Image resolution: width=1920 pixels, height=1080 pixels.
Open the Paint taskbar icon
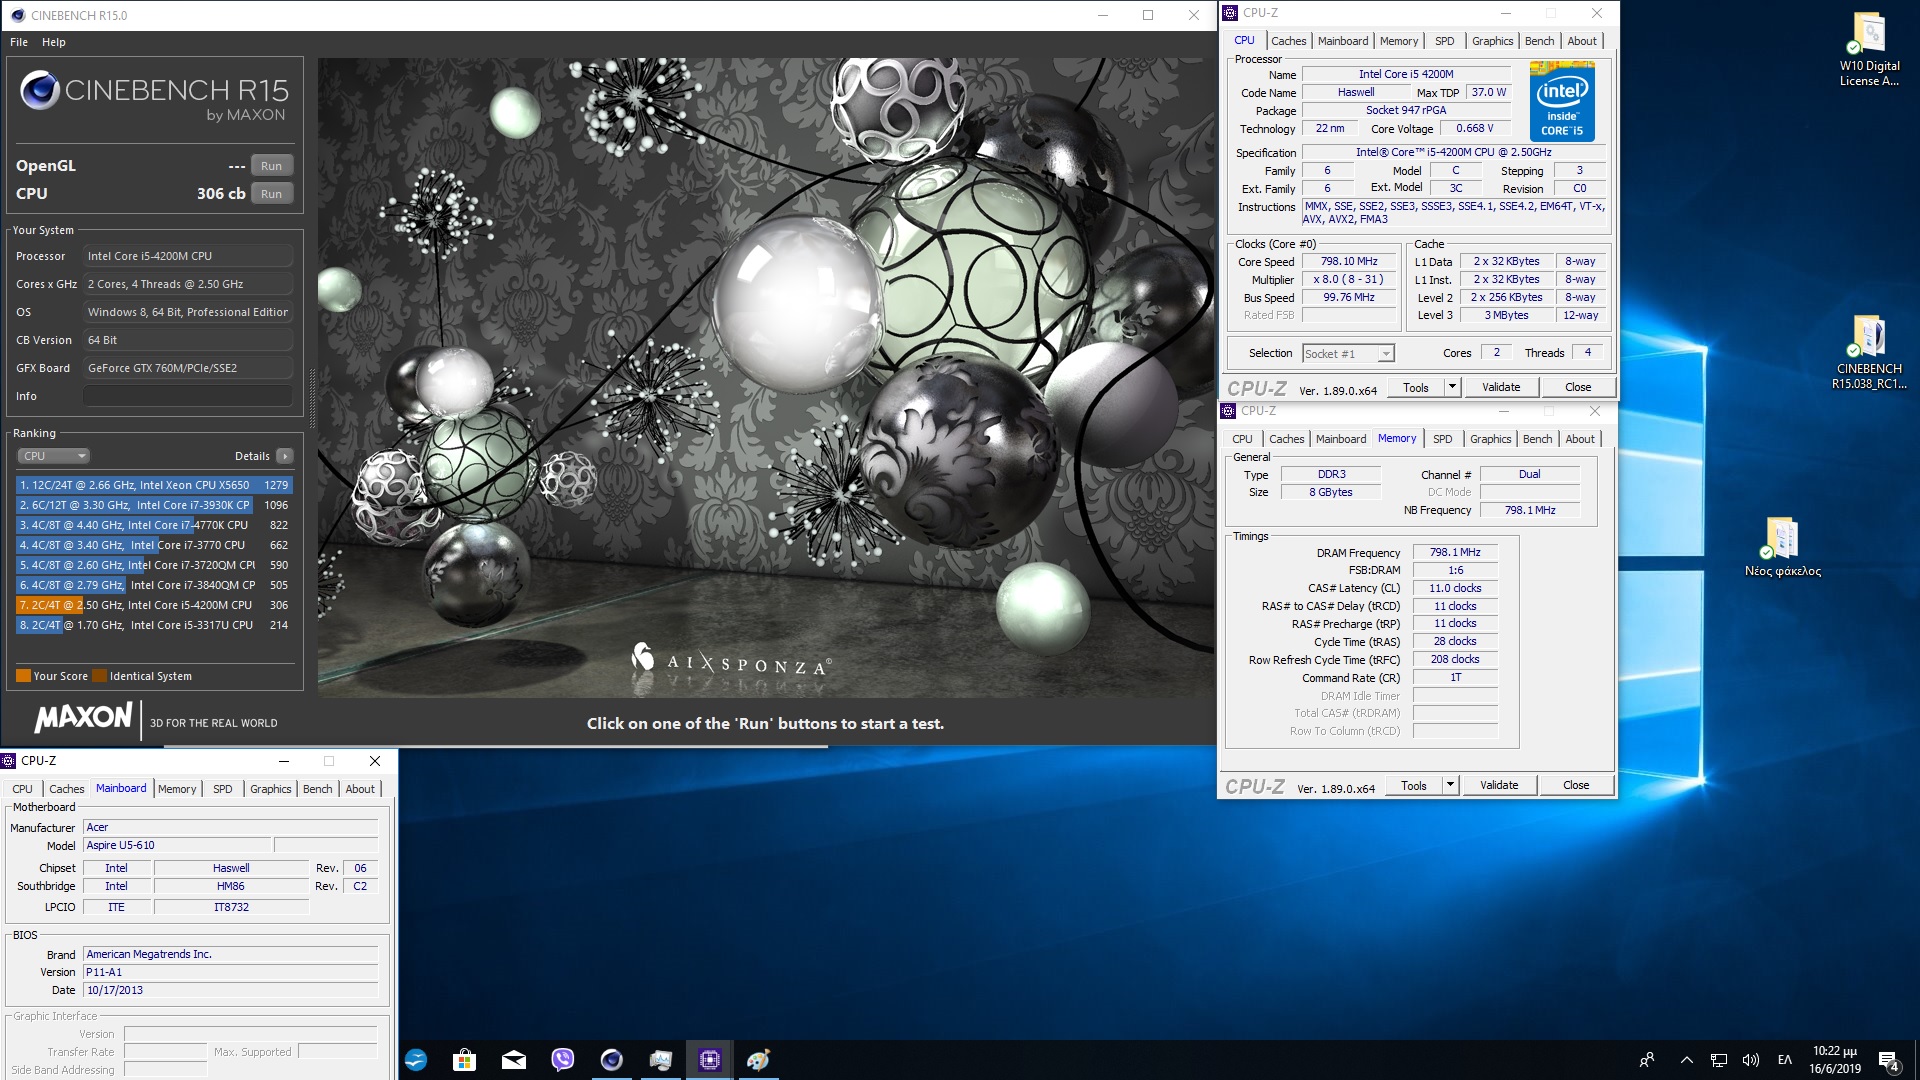coord(758,1060)
